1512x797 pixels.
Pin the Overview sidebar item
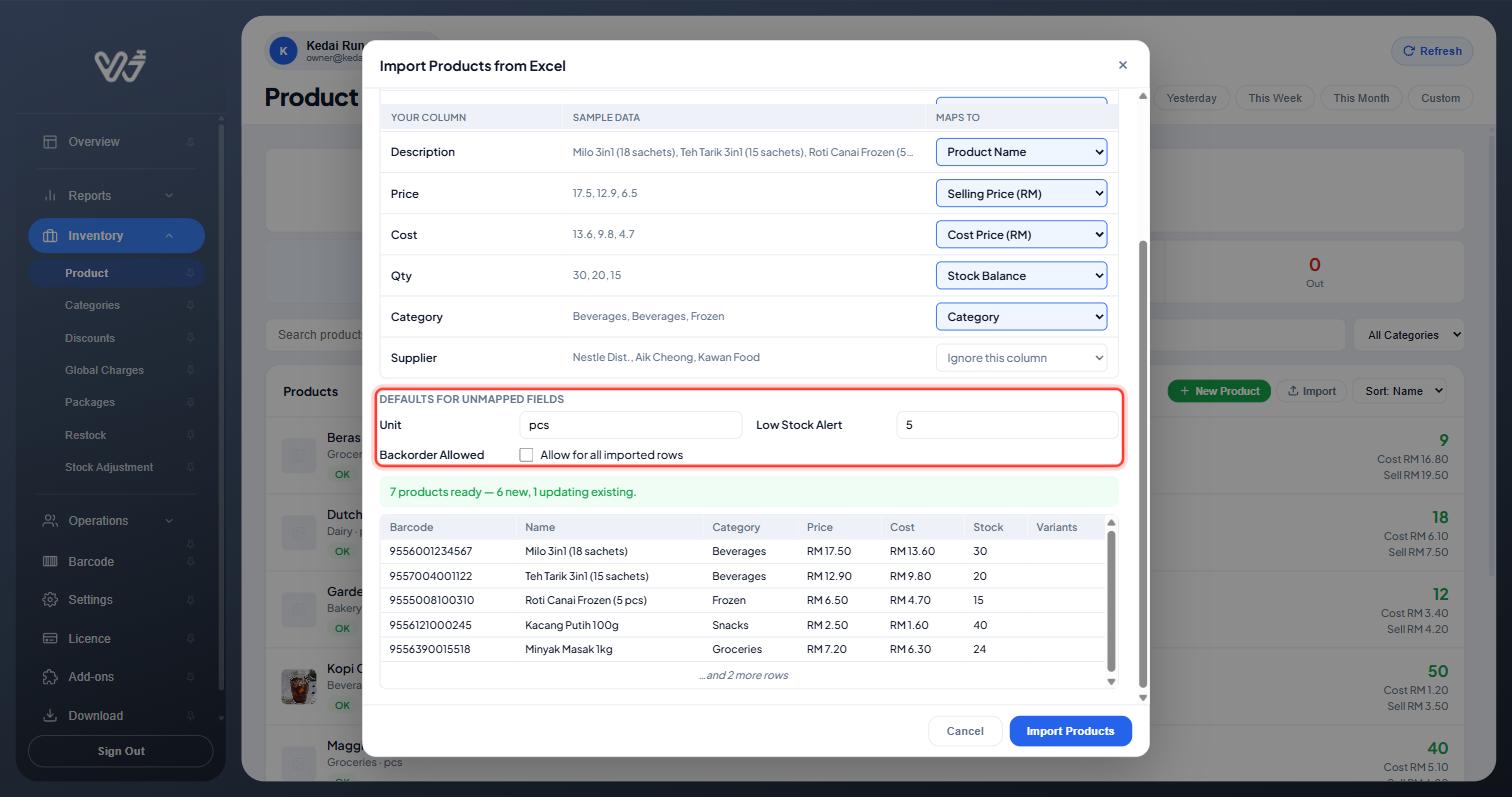pos(190,142)
